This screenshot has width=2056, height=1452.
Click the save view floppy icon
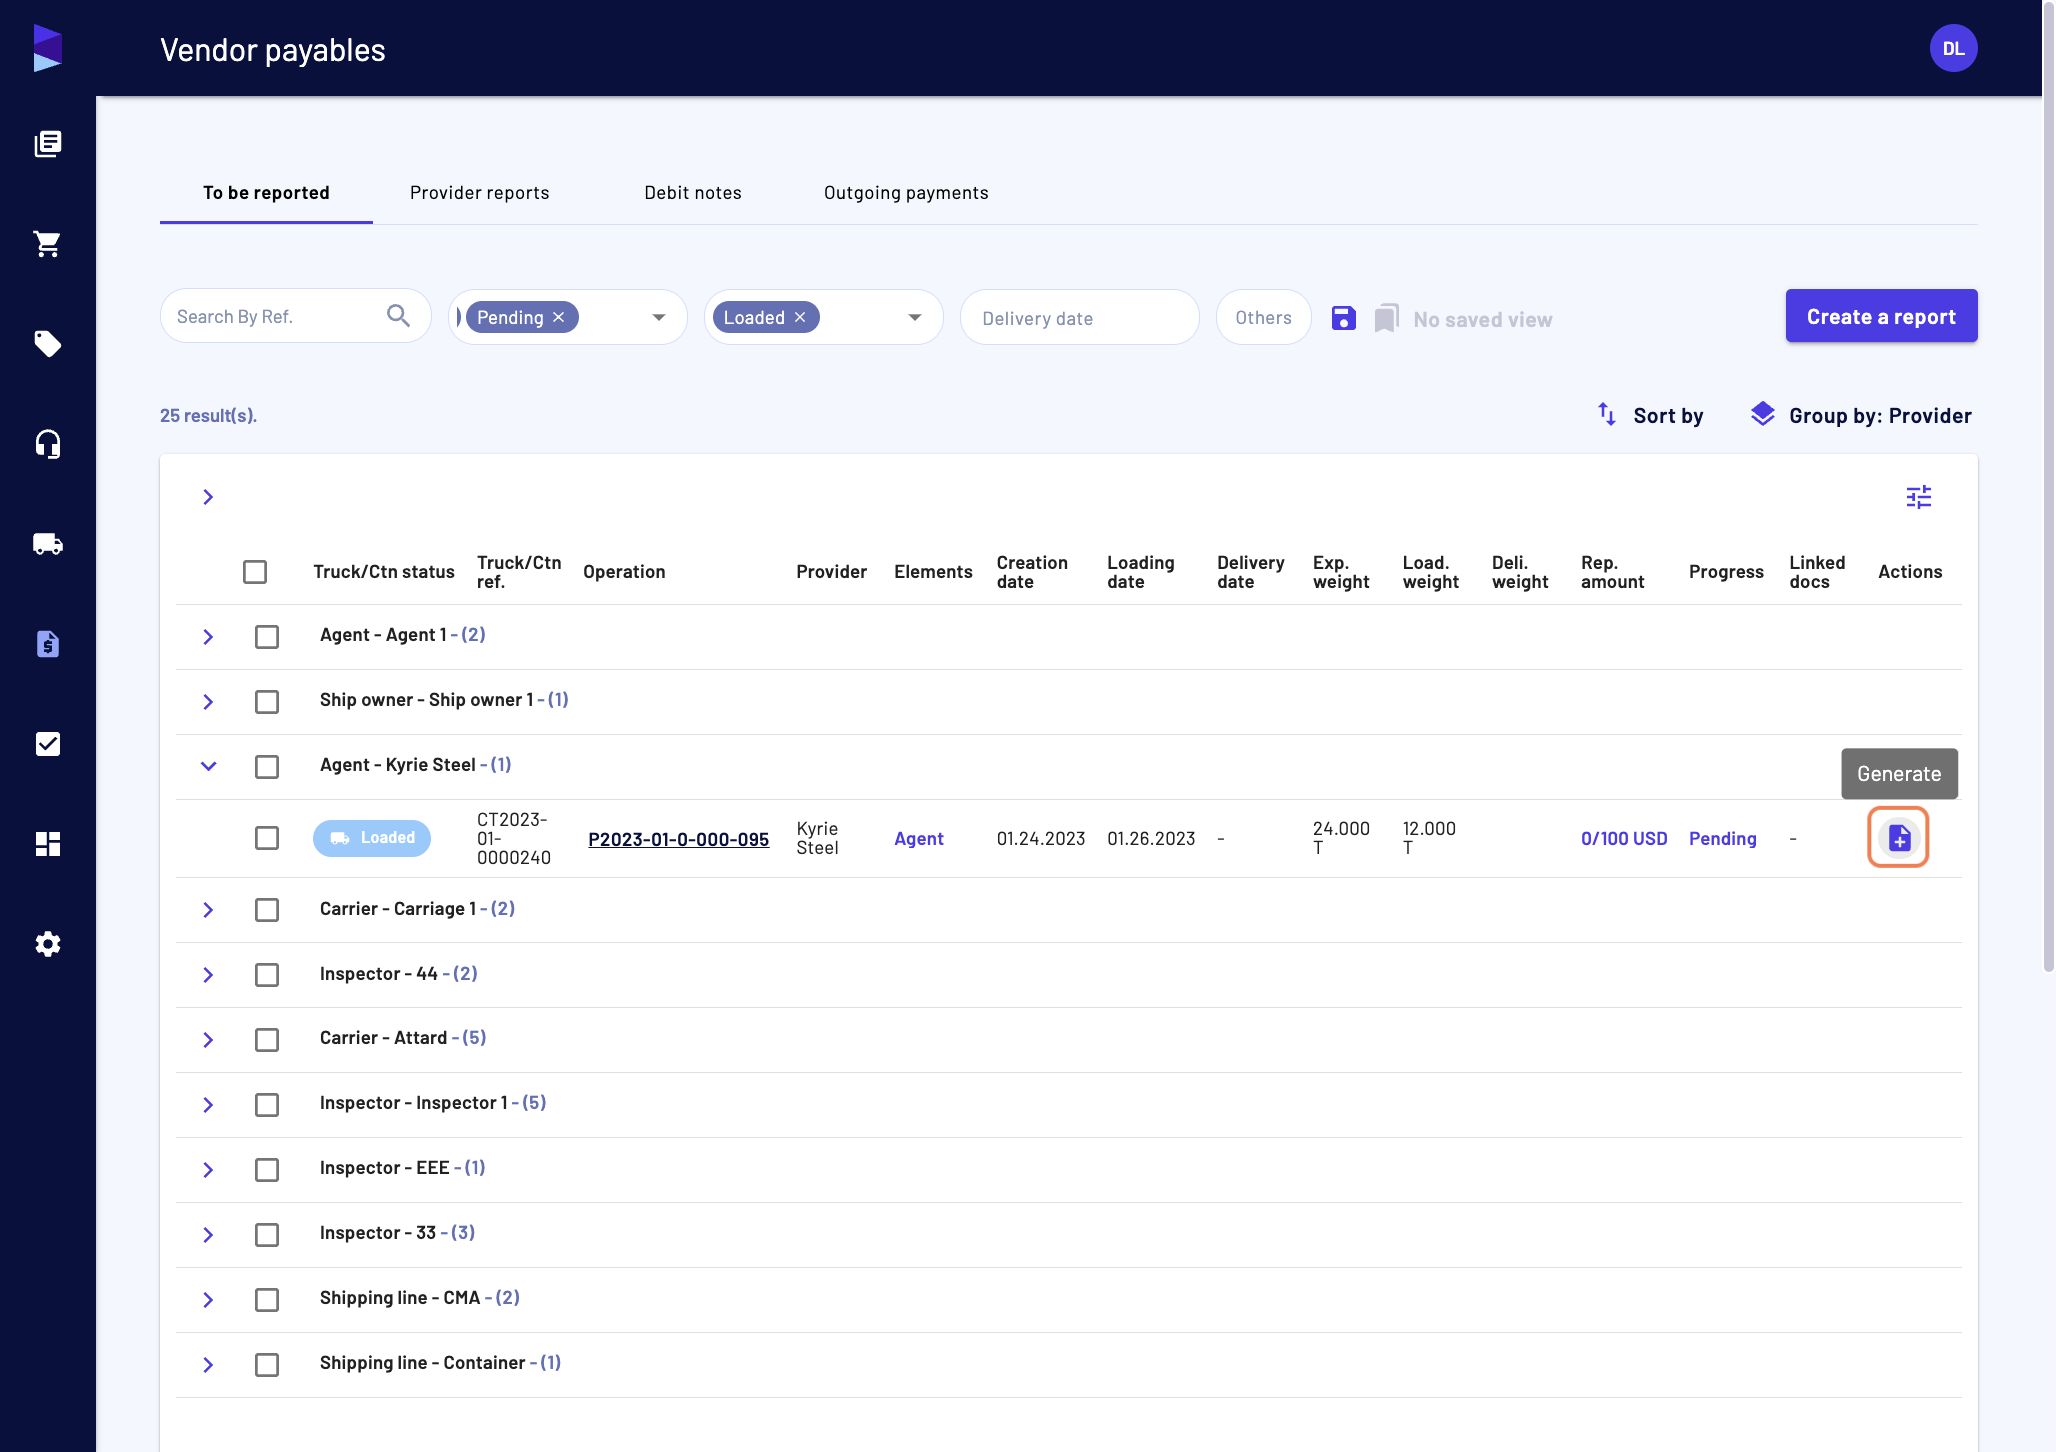[1343, 319]
